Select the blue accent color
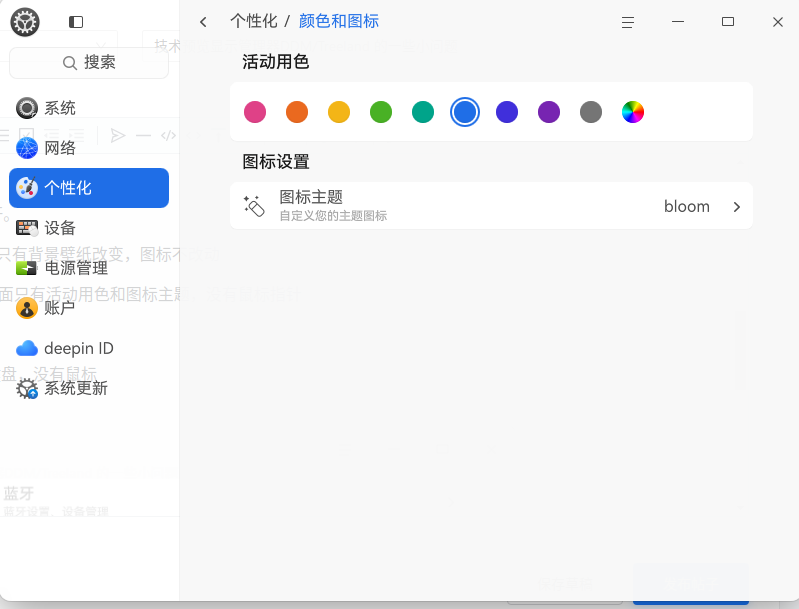The width and height of the screenshot is (799, 609). coord(465,112)
